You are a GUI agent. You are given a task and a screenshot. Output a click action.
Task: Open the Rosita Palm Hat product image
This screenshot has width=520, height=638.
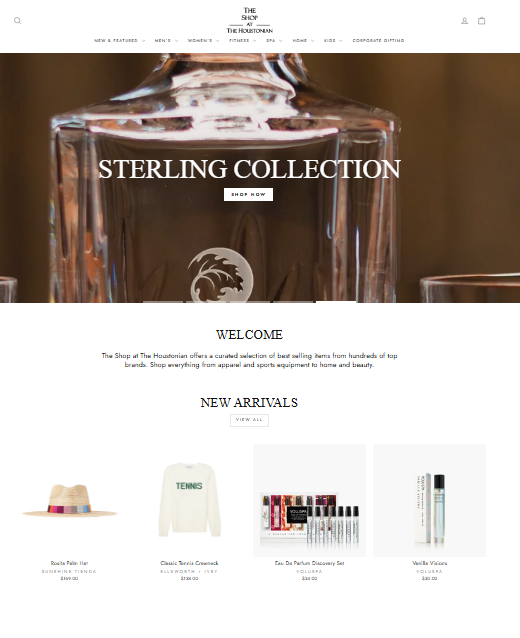coord(69,500)
